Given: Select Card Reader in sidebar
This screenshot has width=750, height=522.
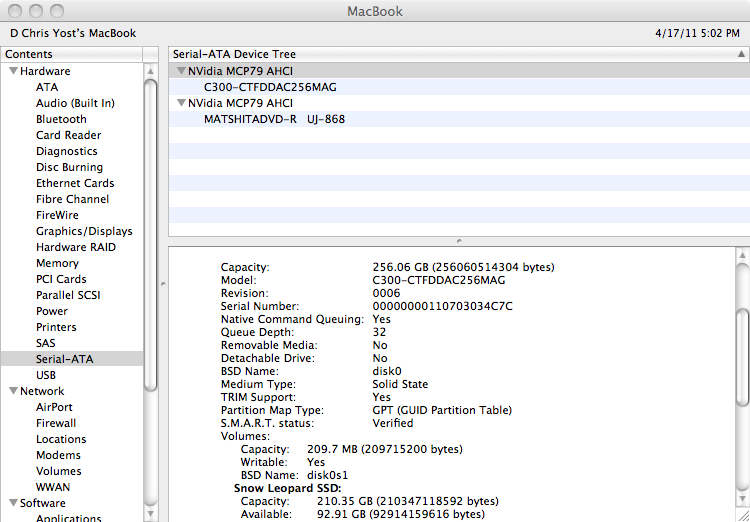Looking at the screenshot, I should pos(68,135).
